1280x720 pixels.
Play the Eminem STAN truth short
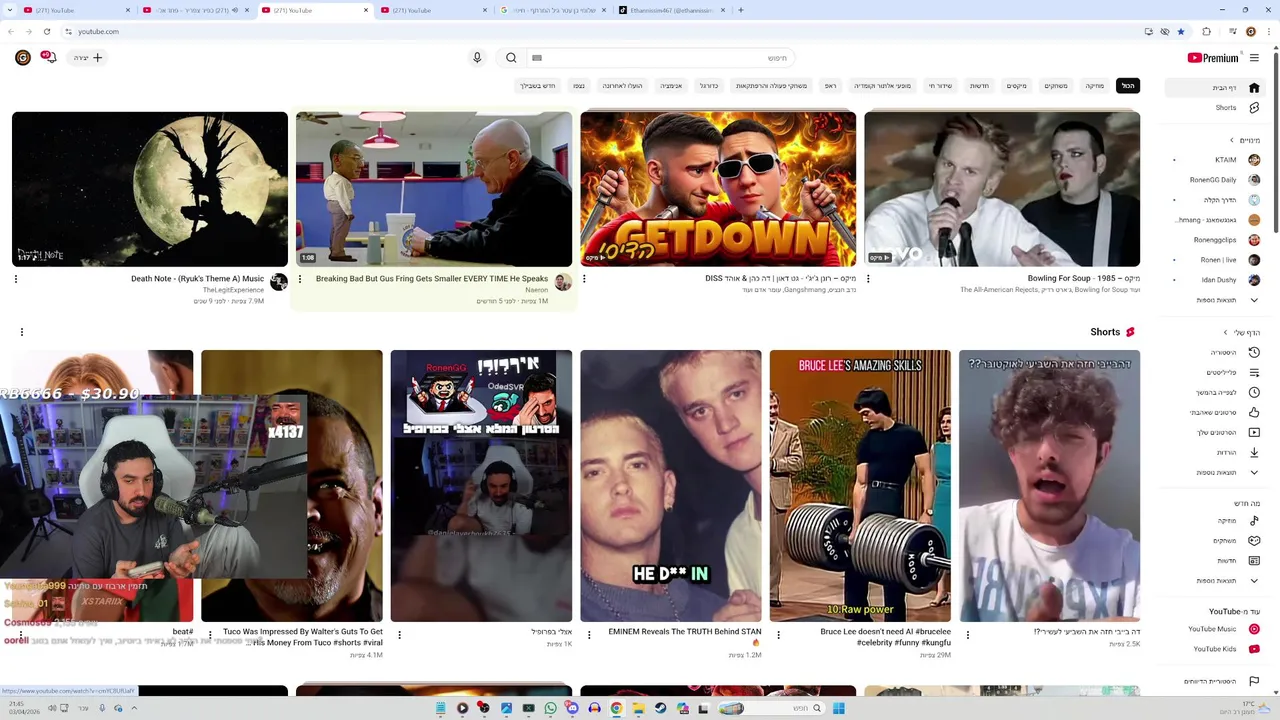[671, 486]
